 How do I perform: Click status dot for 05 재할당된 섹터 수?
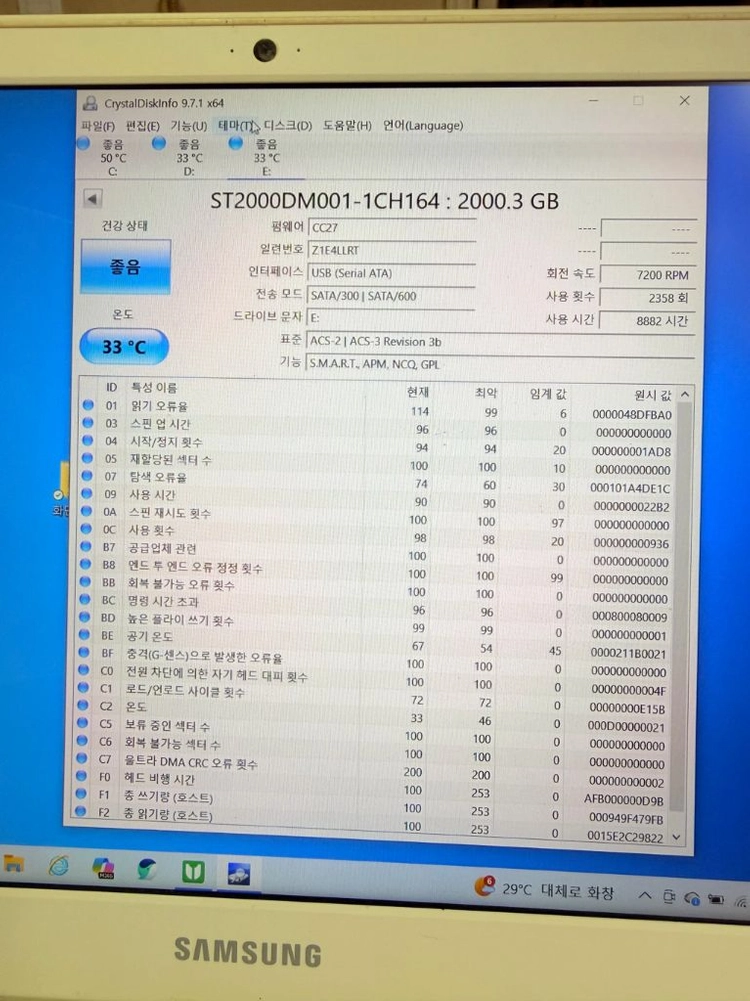click(x=87, y=458)
